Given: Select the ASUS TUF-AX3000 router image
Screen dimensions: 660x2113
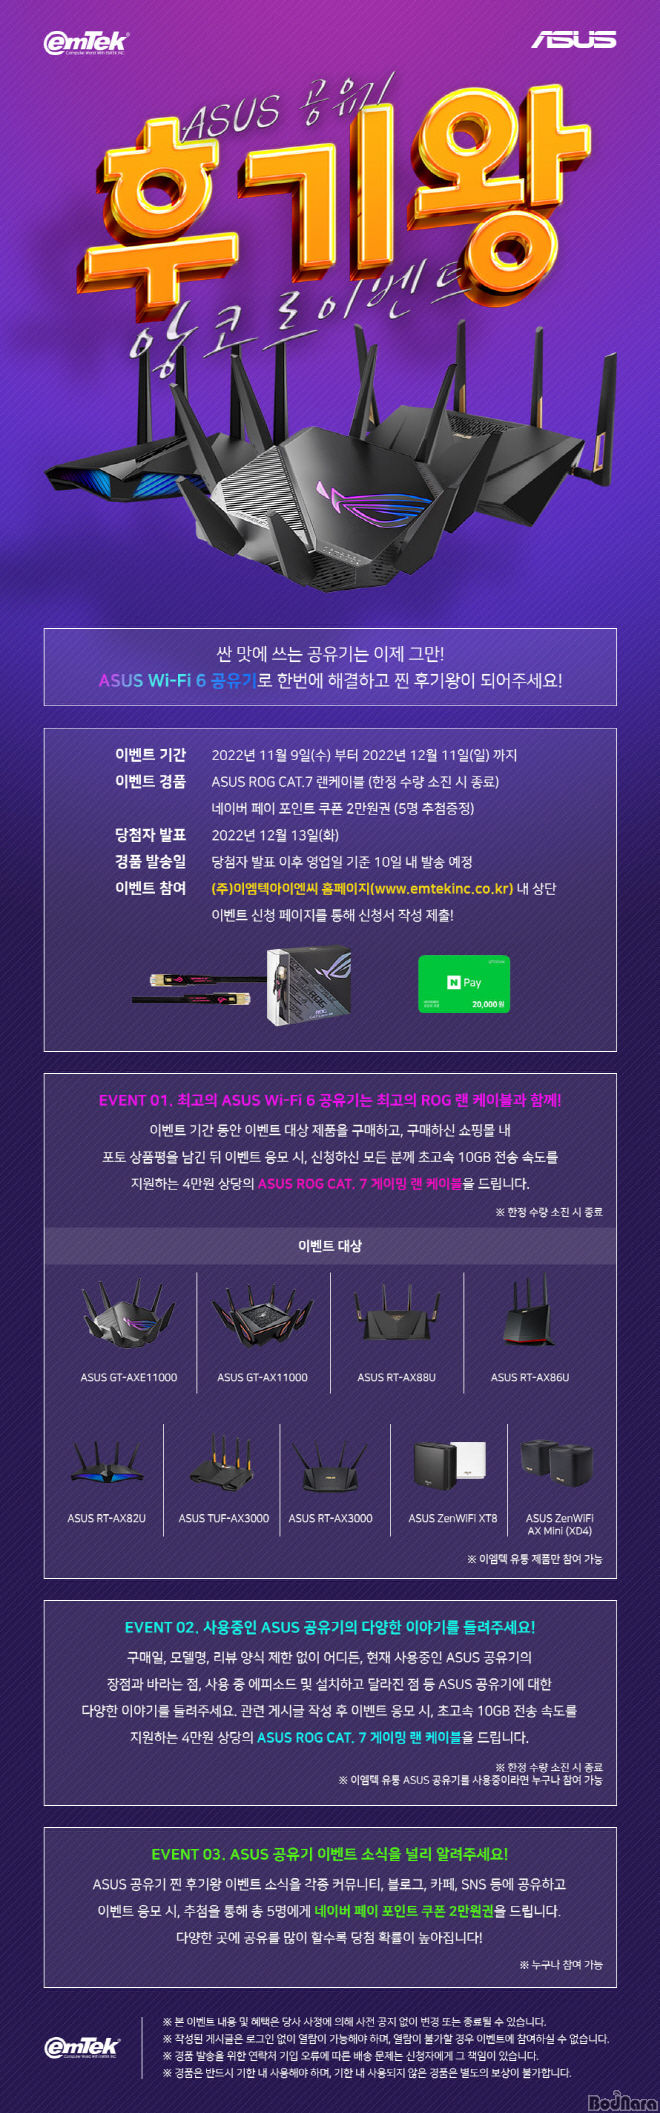Looking at the screenshot, I should (x=223, y=1464).
